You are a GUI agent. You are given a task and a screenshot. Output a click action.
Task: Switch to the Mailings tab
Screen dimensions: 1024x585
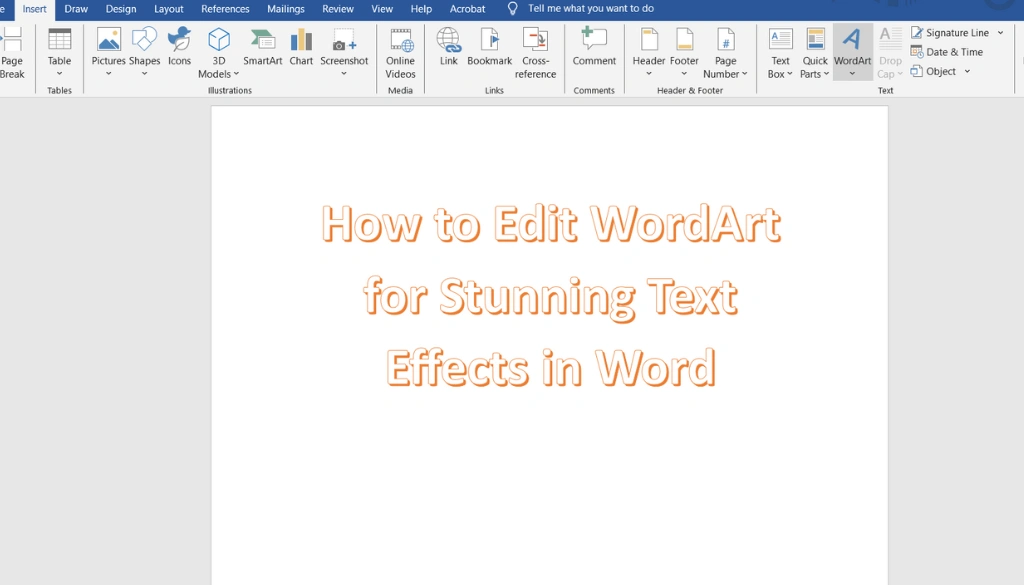(x=285, y=9)
